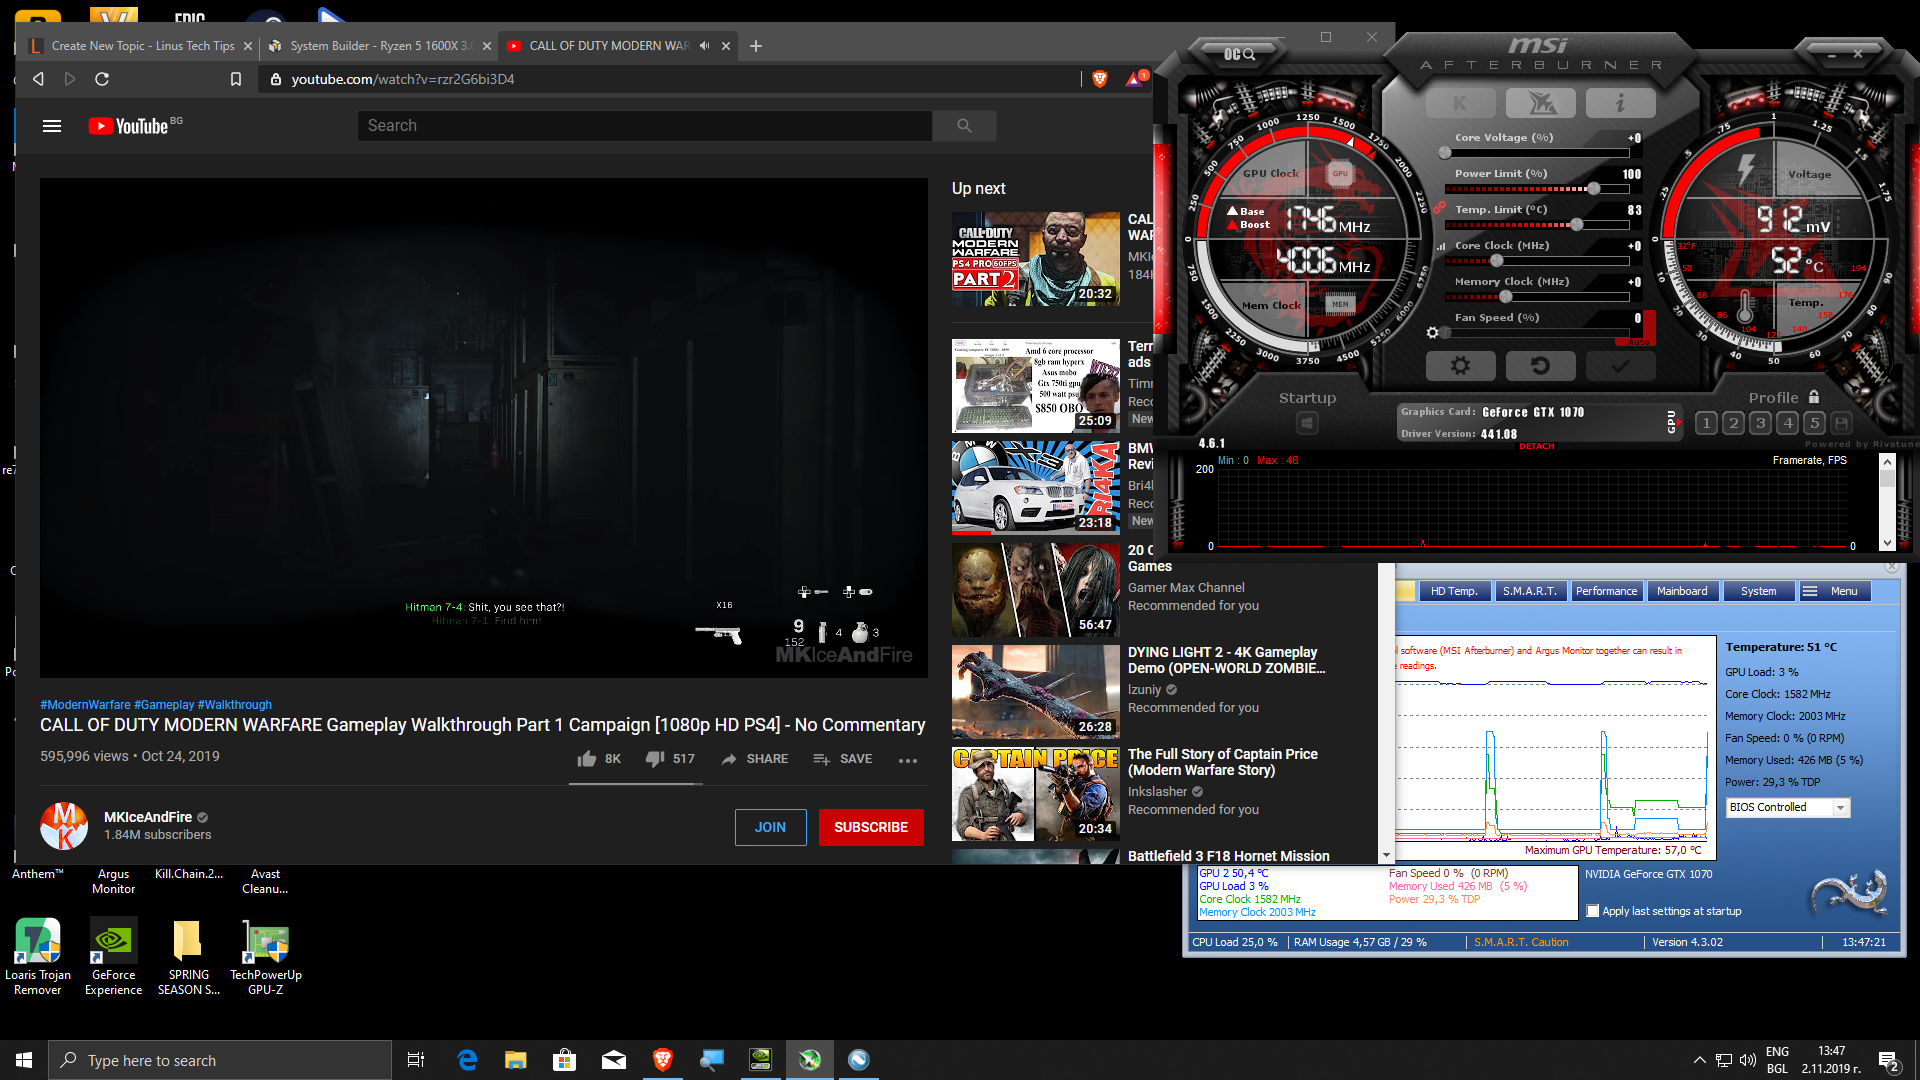Open the HD Temp. tab in Argus Monitor

(x=1453, y=591)
